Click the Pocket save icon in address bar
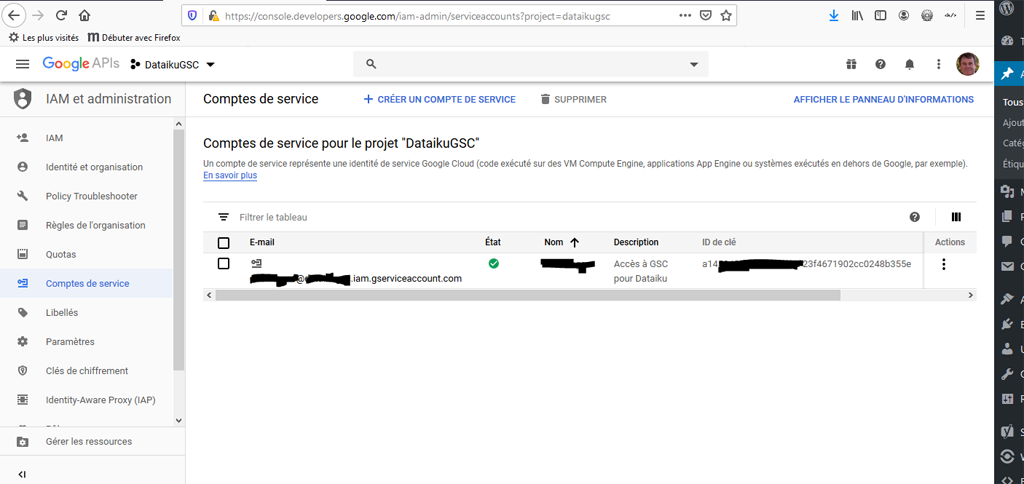Image resolution: width=1024 pixels, height=484 pixels. [706, 16]
